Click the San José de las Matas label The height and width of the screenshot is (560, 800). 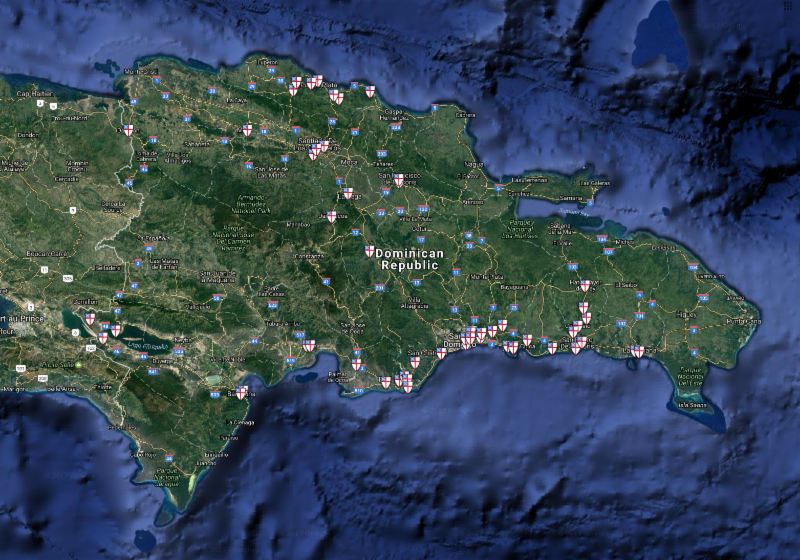click(x=271, y=172)
